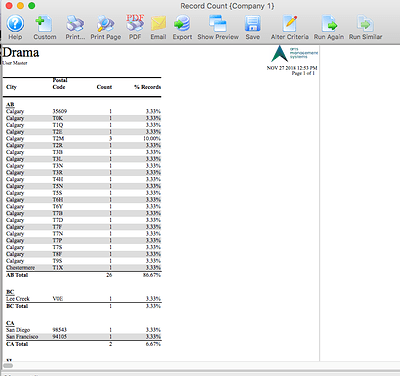Click postal code T6Y
The width and height of the screenshot is (400, 376).
pyautogui.click(x=58, y=206)
